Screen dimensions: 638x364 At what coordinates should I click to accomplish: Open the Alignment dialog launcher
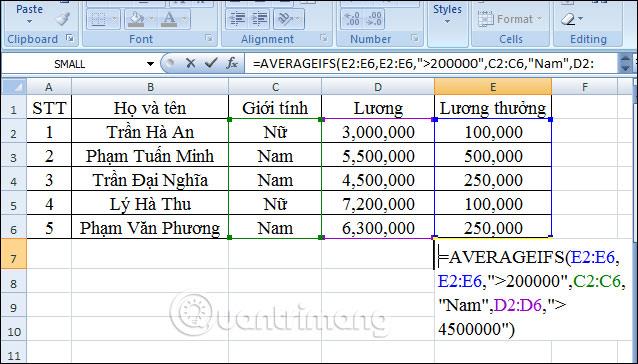(324, 38)
